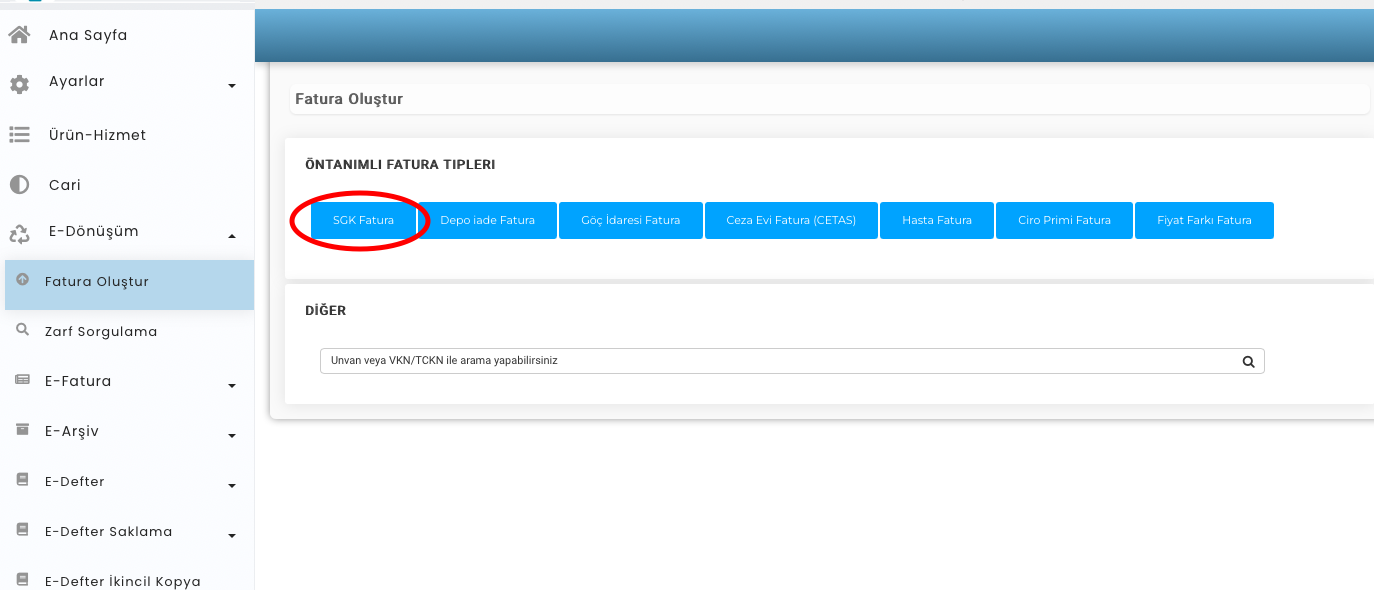Open the E-Defter İkincil Kopya item
The height and width of the screenshot is (590, 1374).
122,581
